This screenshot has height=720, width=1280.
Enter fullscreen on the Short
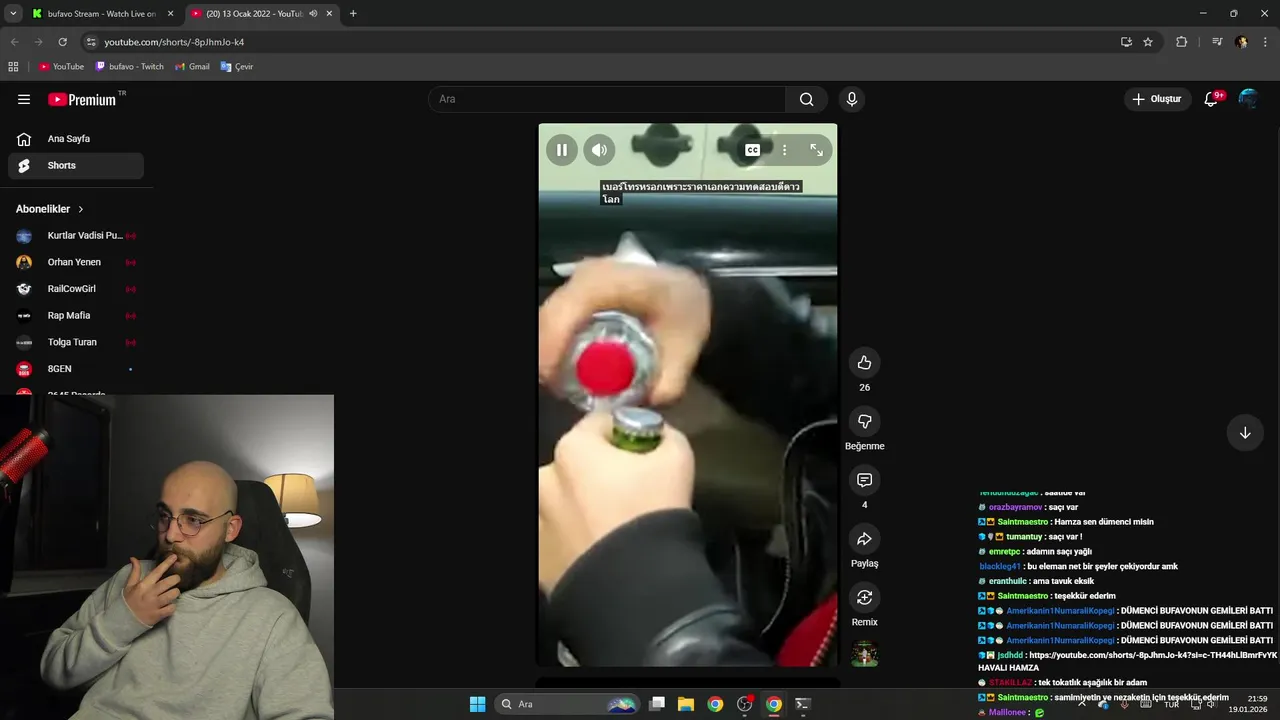click(816, 150)
